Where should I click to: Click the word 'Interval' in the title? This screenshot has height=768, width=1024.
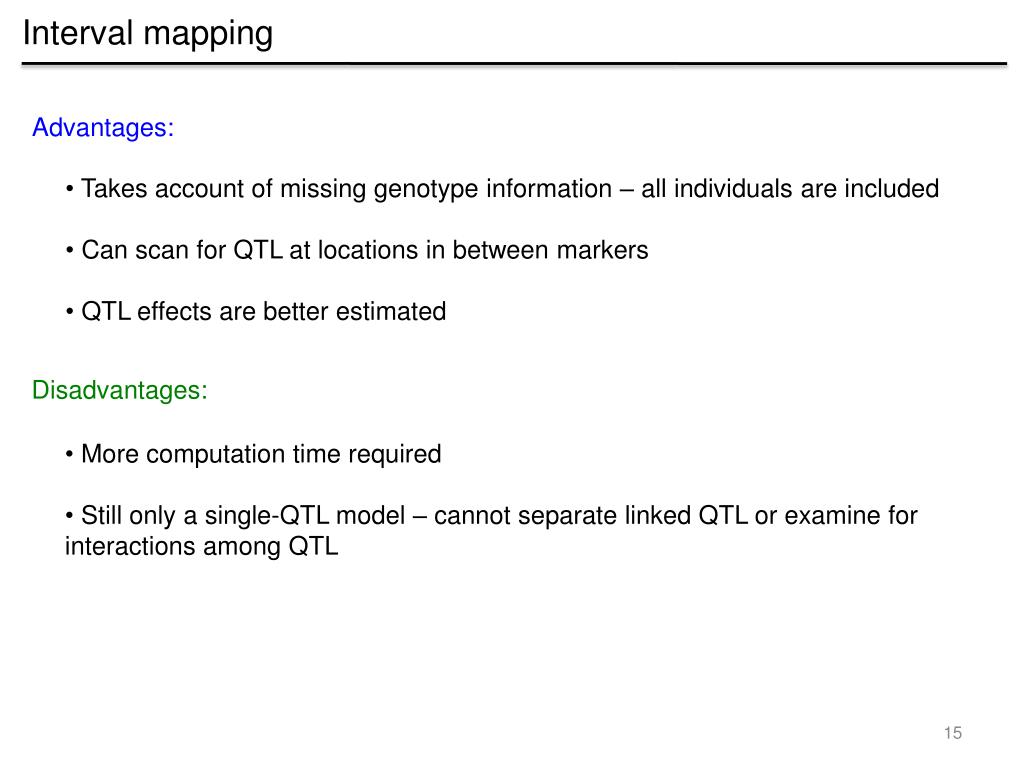(78, 33)
